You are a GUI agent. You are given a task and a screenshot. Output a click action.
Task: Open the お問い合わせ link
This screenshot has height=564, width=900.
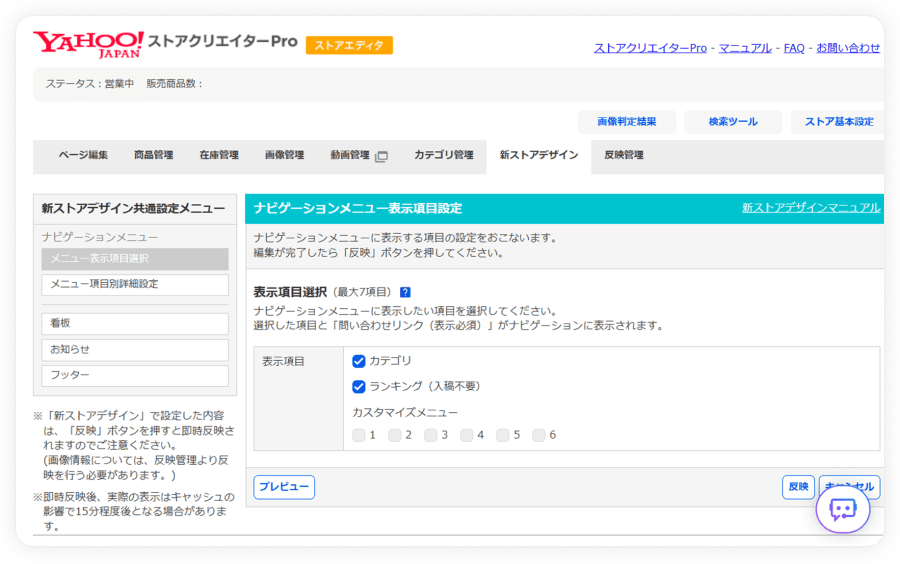coord(848,48)
